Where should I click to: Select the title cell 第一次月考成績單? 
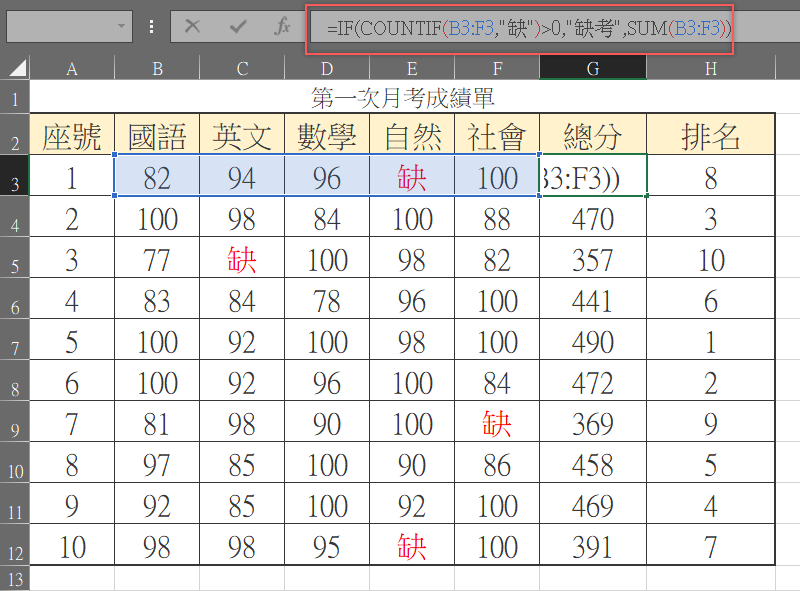pyautogui.click(x=403, y=98)
